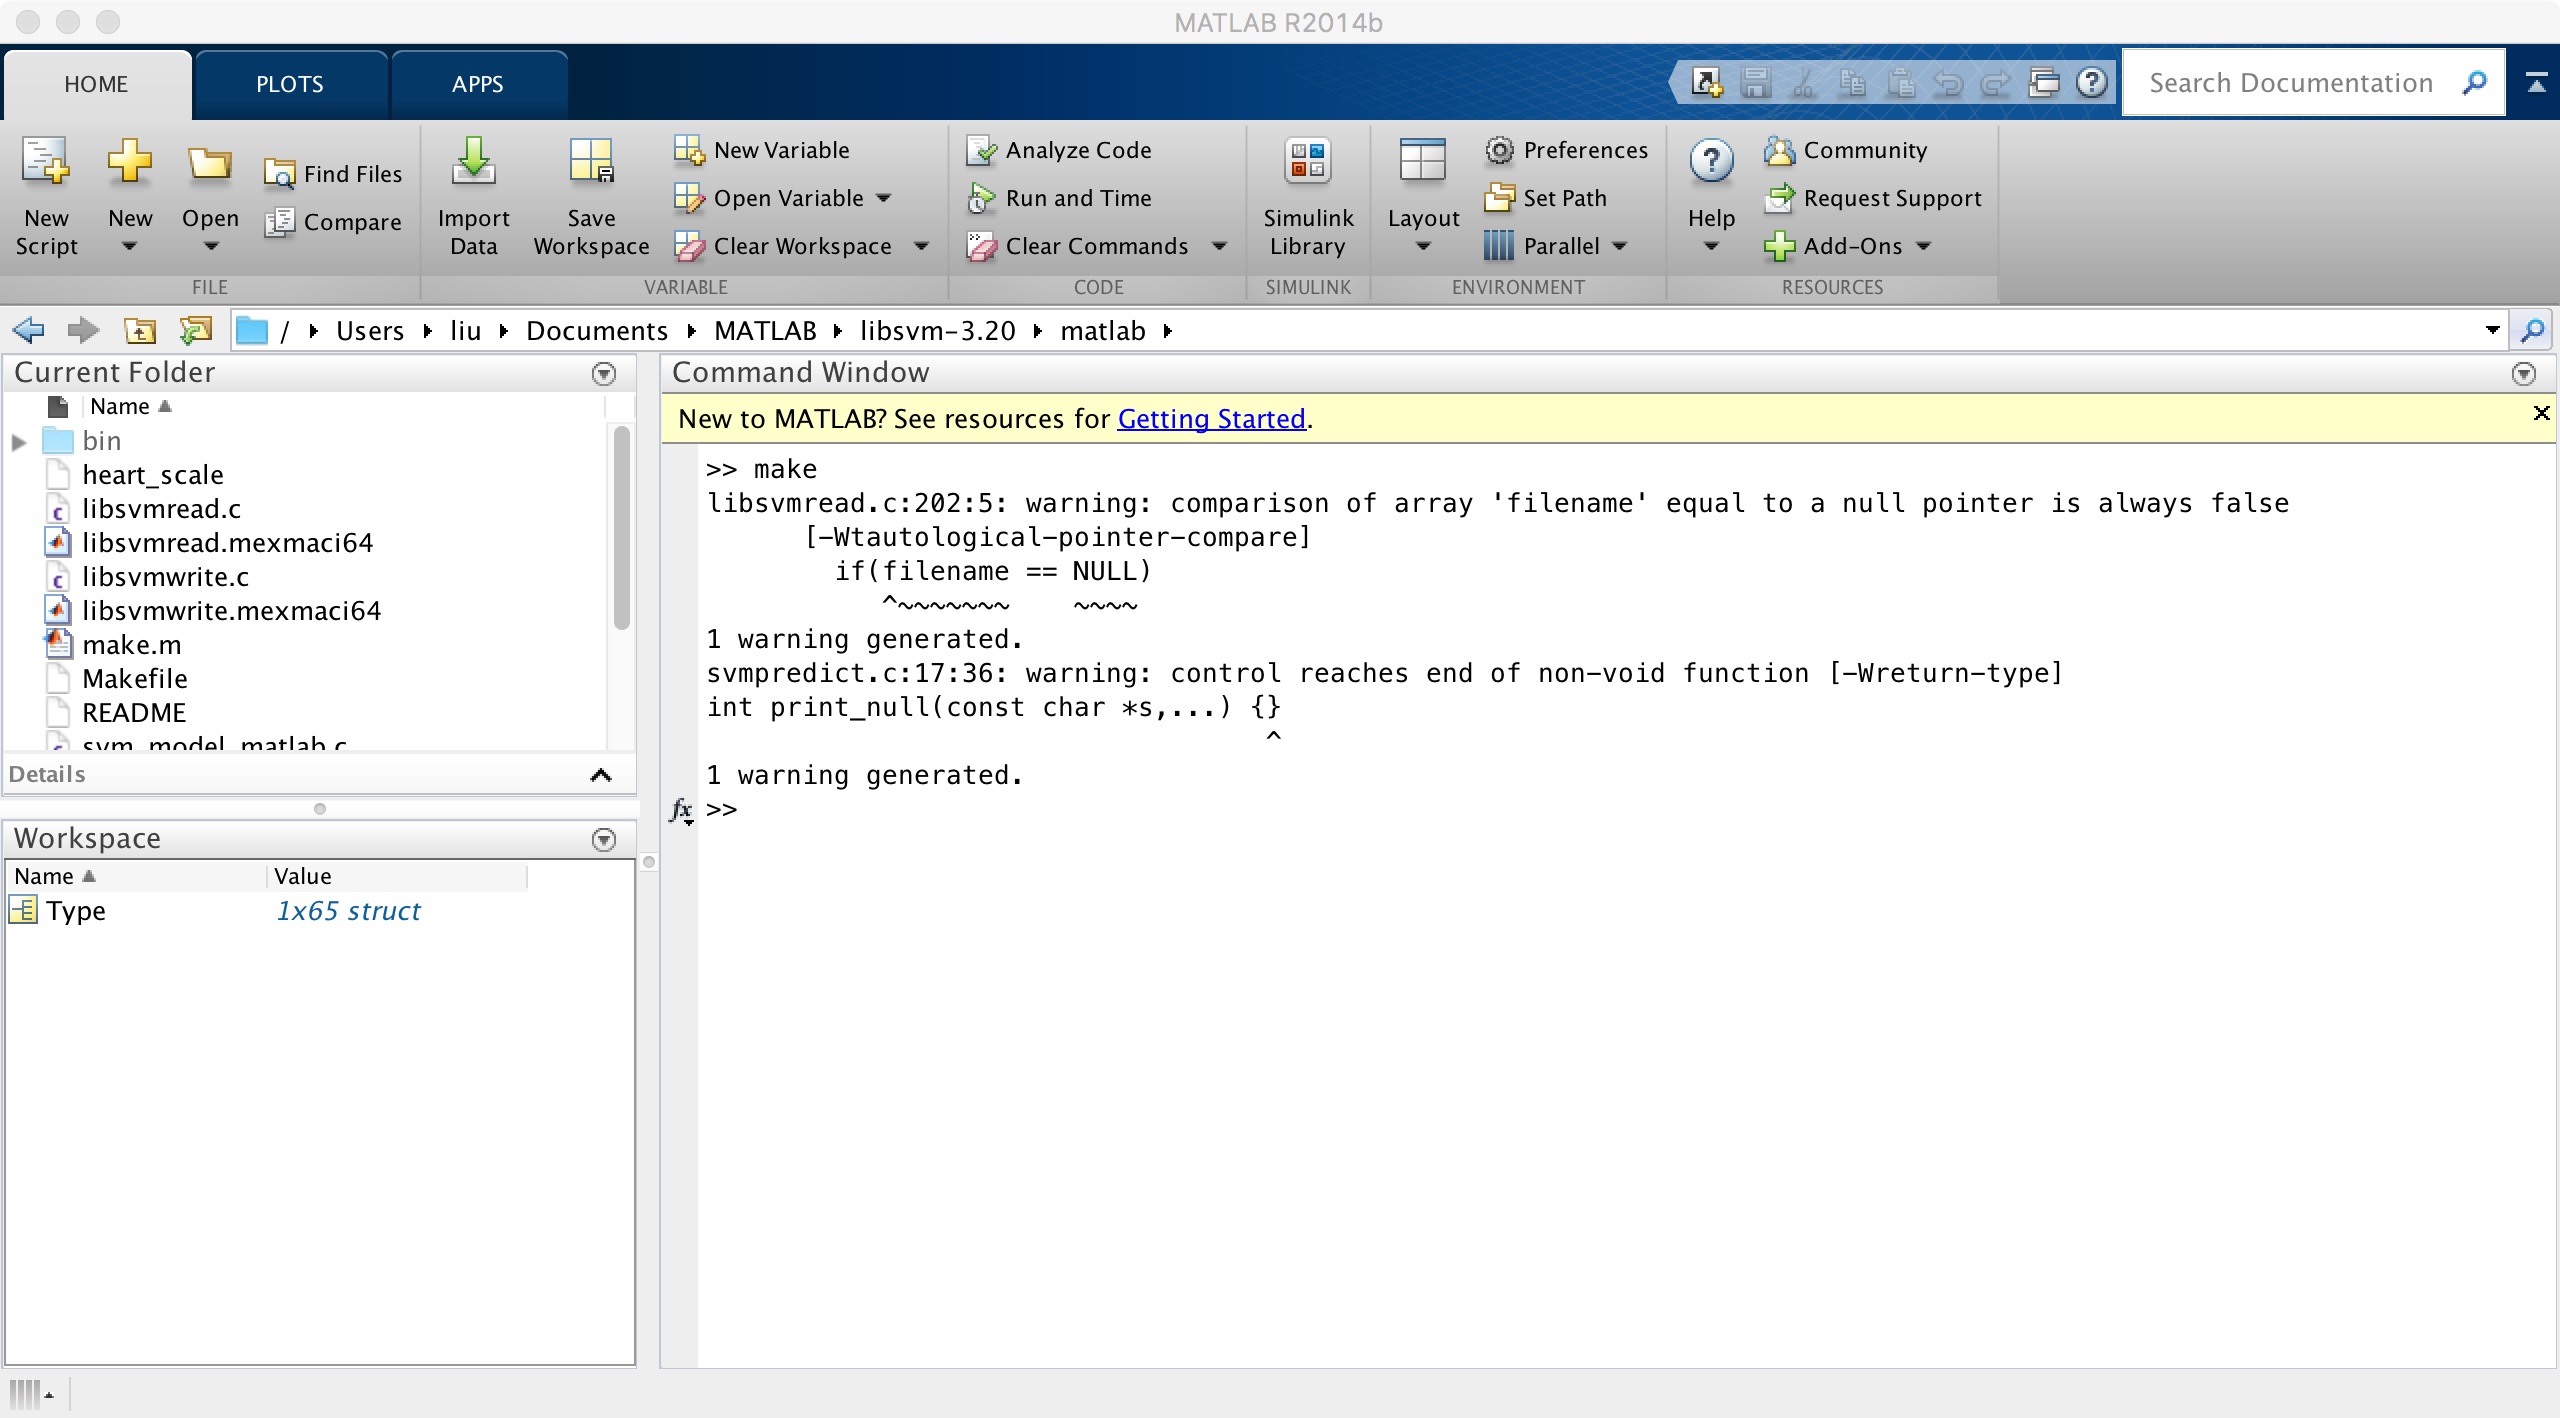This screenshot has width=2560, height=1418.
Task: Switch to the HOME tab
Action: pos(97,84)
